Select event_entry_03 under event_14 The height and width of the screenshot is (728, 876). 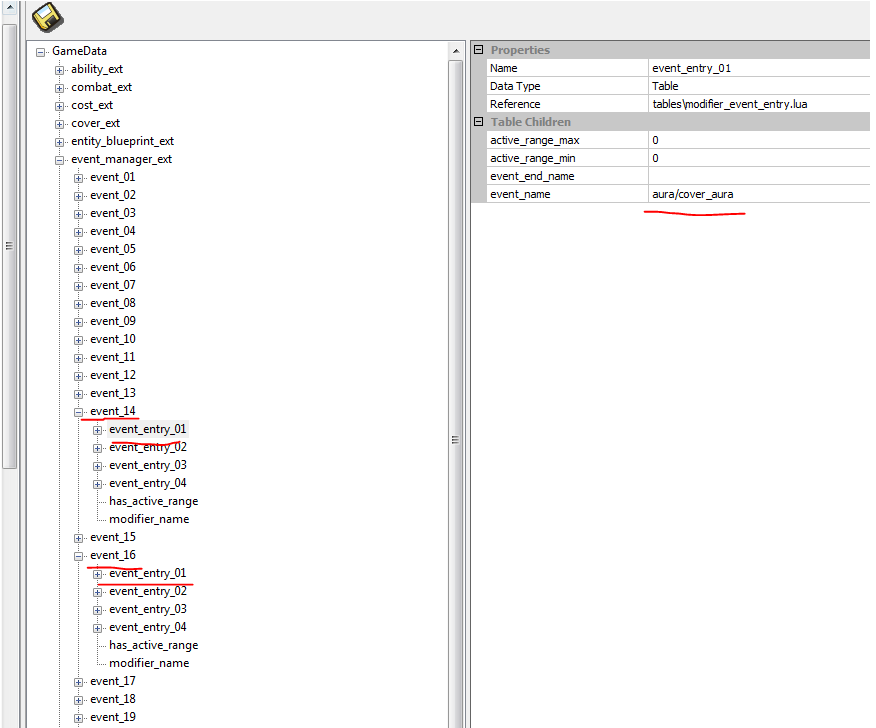147,465
